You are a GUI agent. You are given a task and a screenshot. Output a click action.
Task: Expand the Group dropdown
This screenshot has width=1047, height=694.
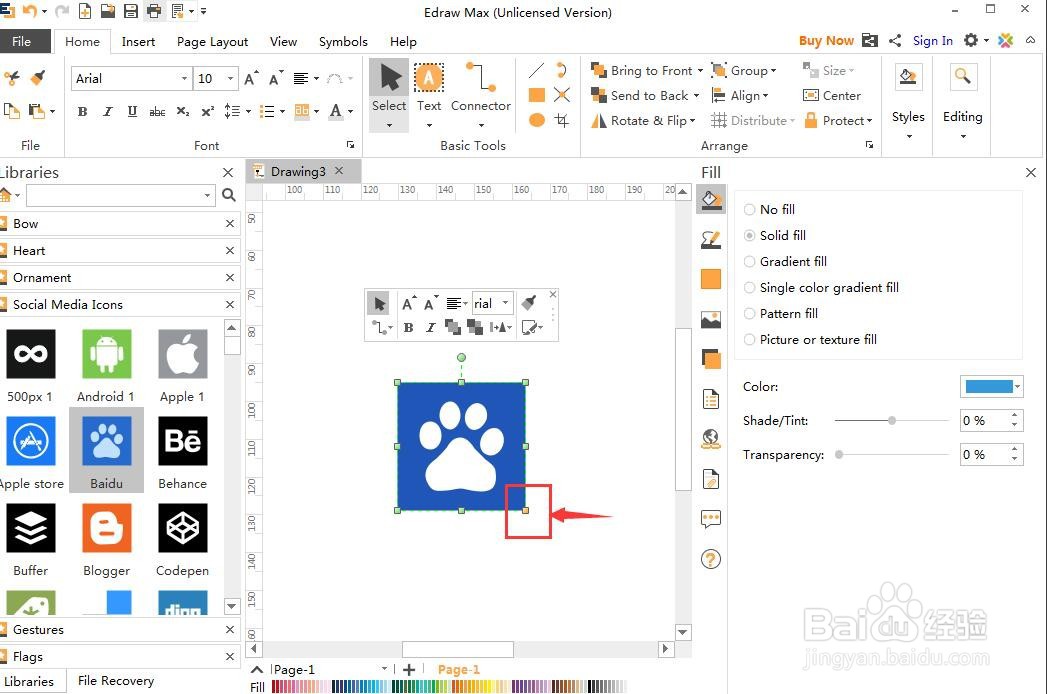pos(773,71)
